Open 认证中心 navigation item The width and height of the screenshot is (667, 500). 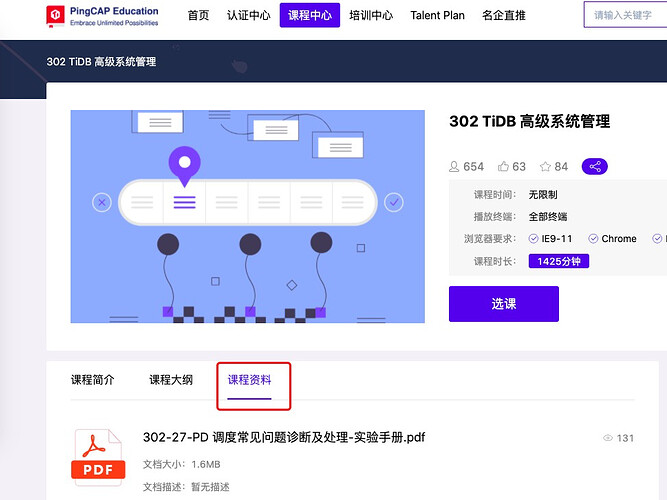pos(248,15)
